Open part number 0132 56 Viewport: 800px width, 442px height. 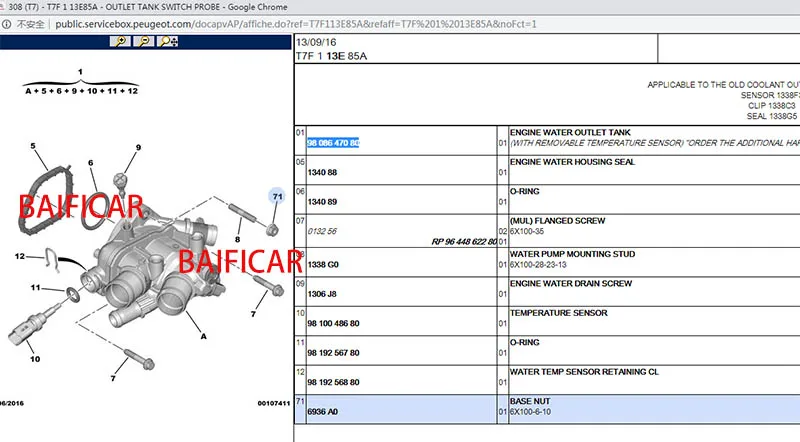322,231
